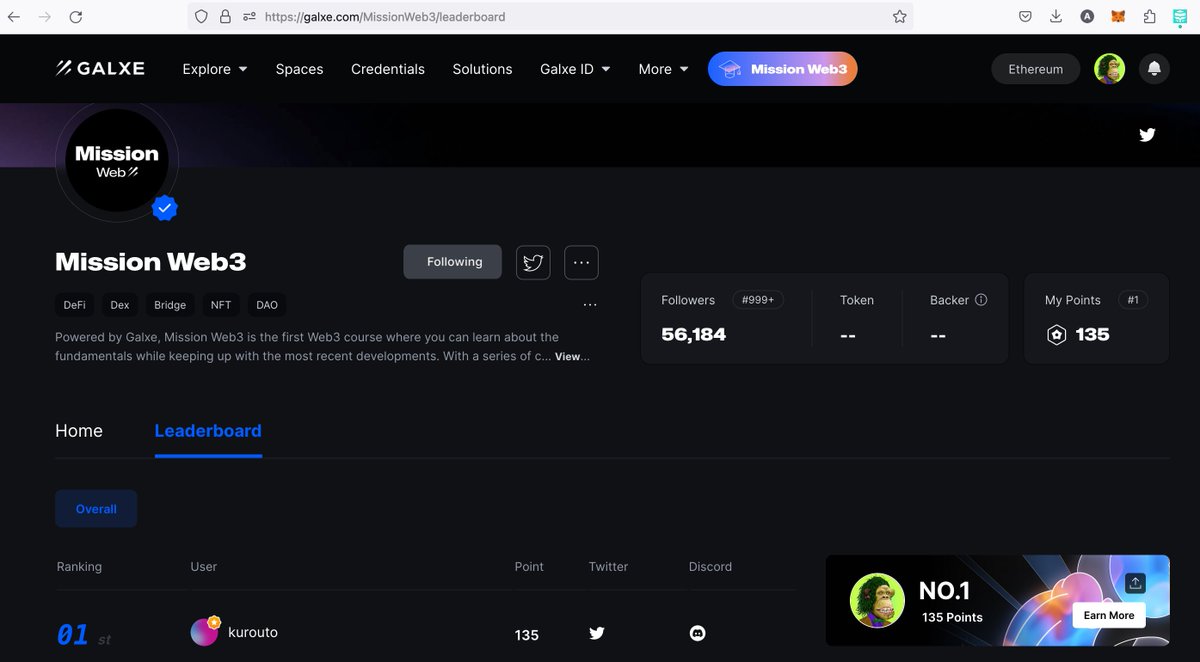Image resolution: width=1200 pixels, height=662 pixels.
Task: Click the NFT tag
Action: (221, 305)
